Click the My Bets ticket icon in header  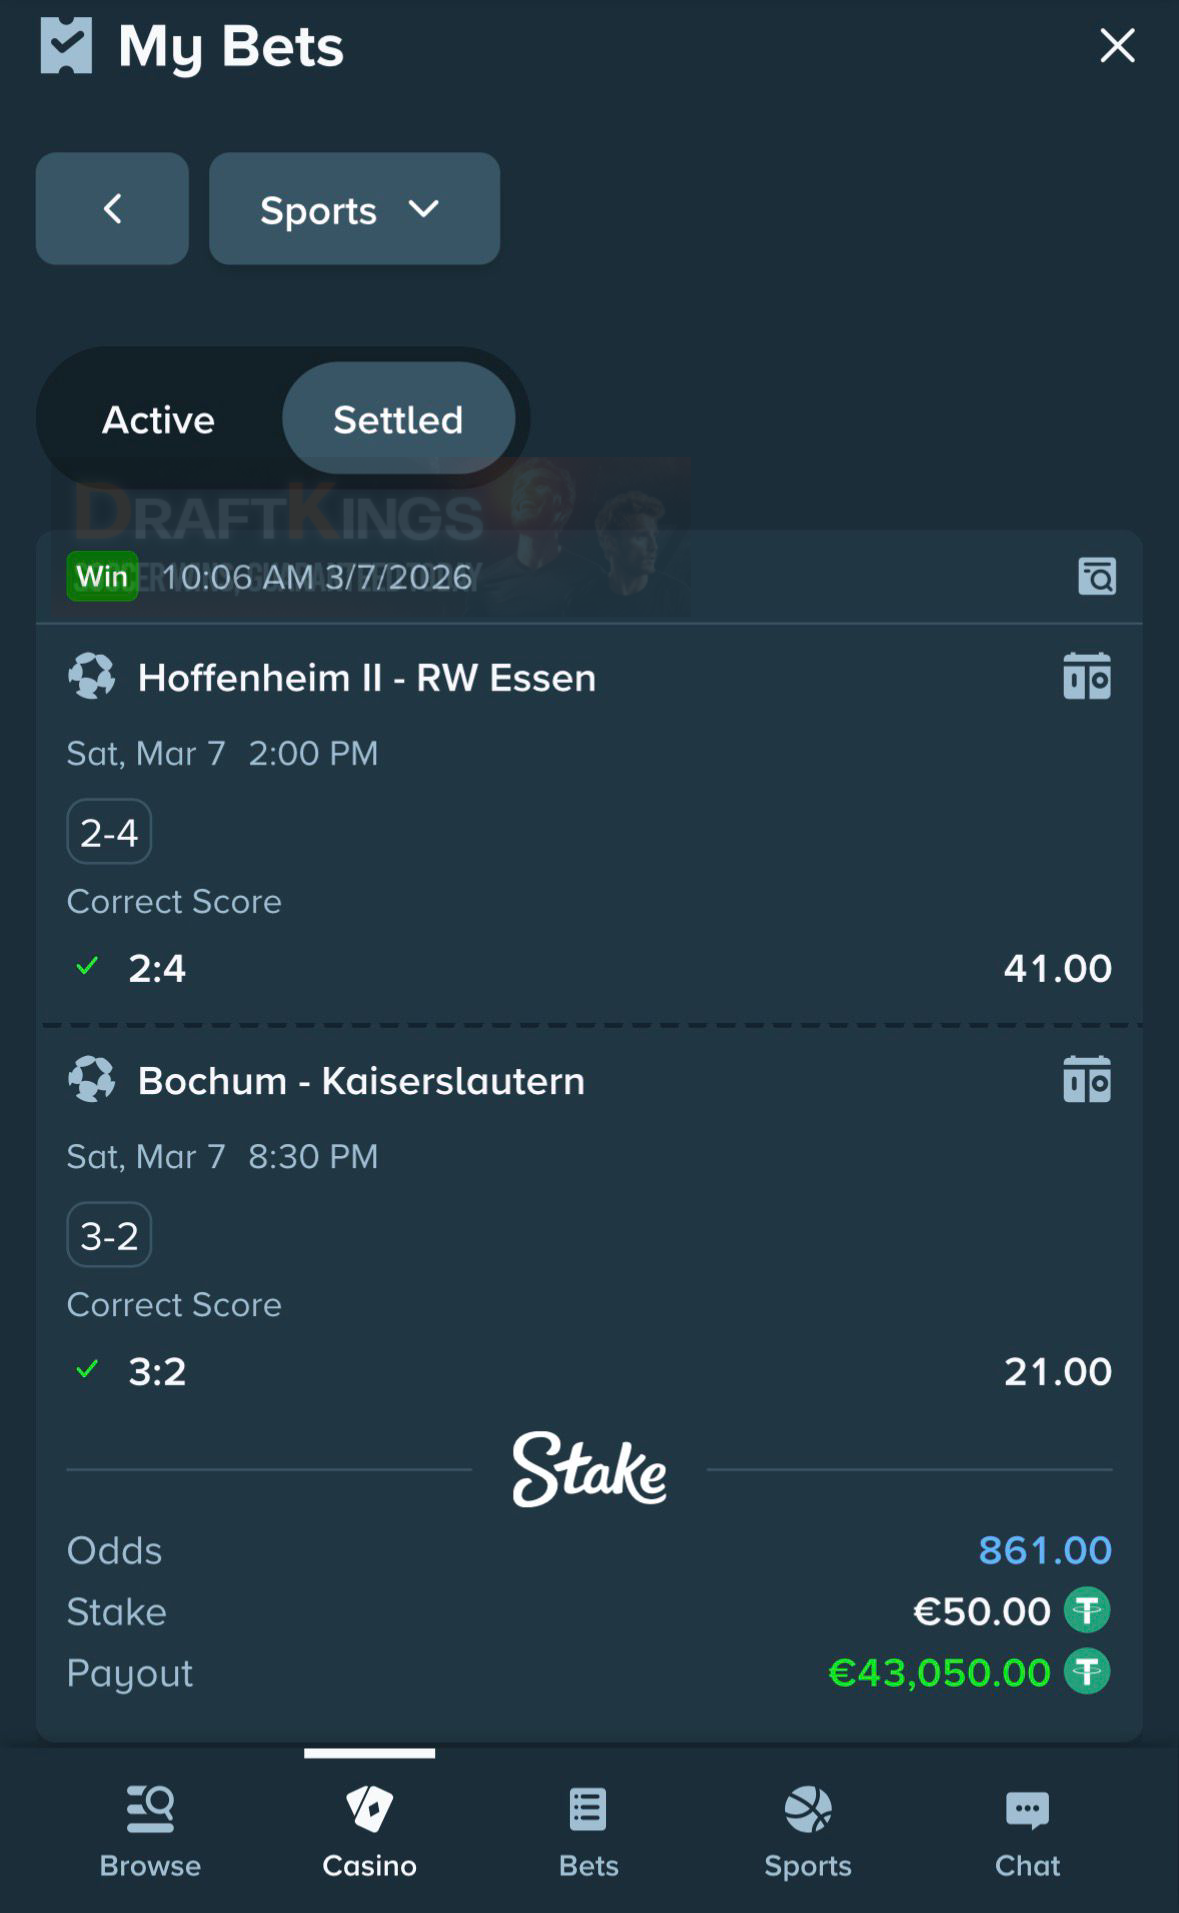[x=66, y=44]
